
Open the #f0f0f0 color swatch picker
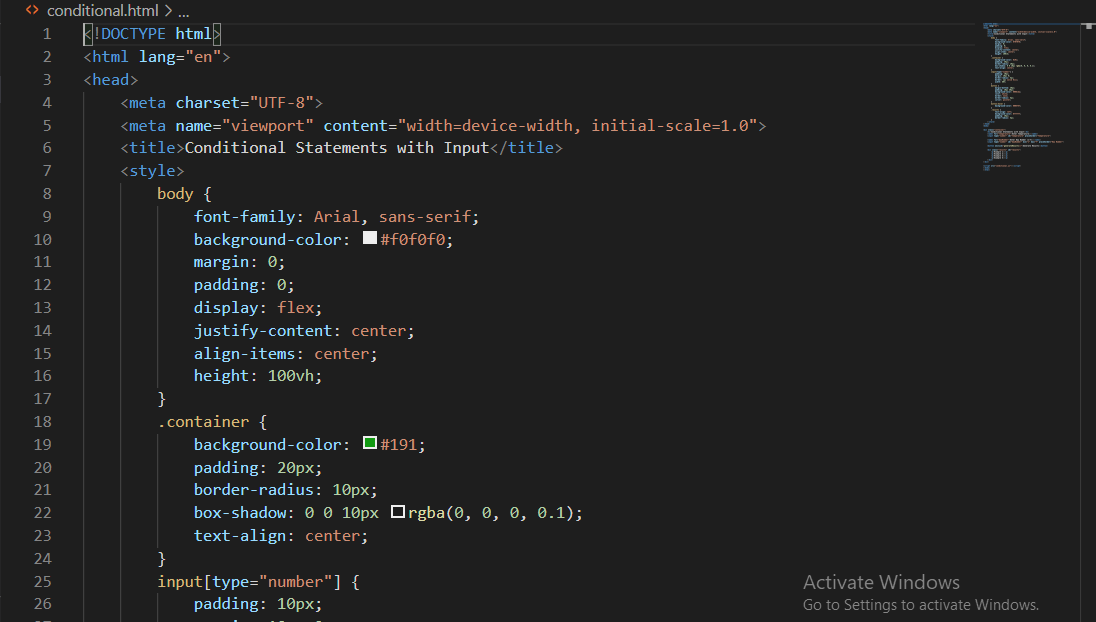pyautogui.click(x=370, y=238)
